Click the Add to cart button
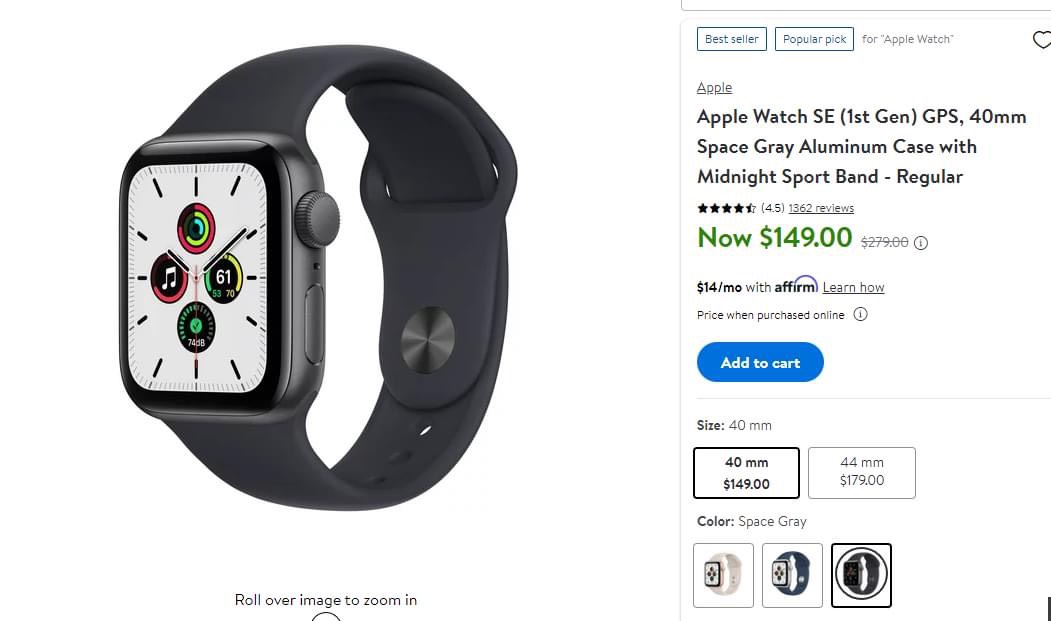Screen dimensions: 1051x621 (760, 362)
